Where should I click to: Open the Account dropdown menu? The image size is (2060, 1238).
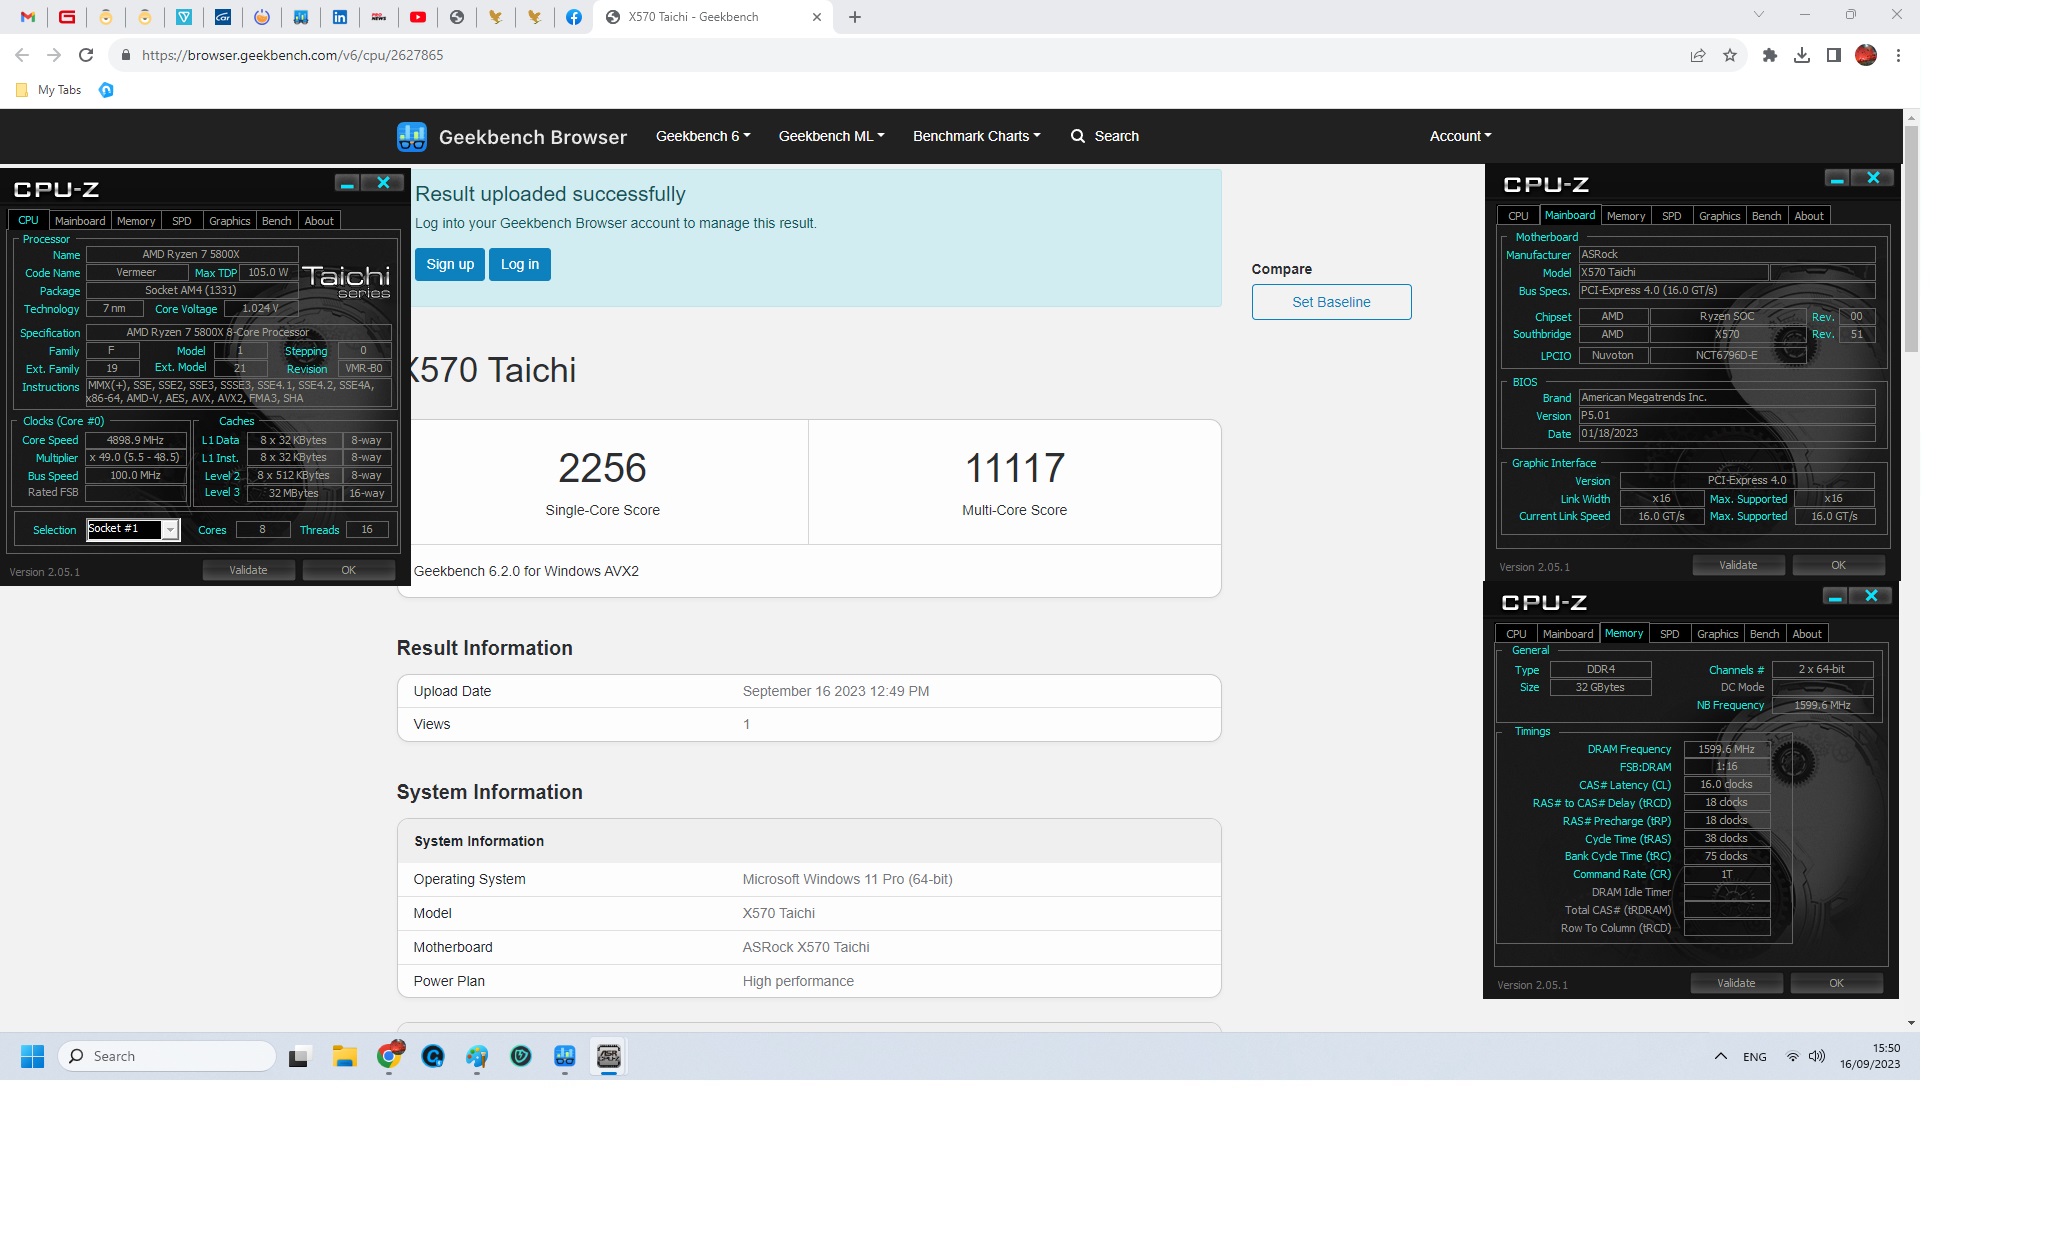point(1460,136)
